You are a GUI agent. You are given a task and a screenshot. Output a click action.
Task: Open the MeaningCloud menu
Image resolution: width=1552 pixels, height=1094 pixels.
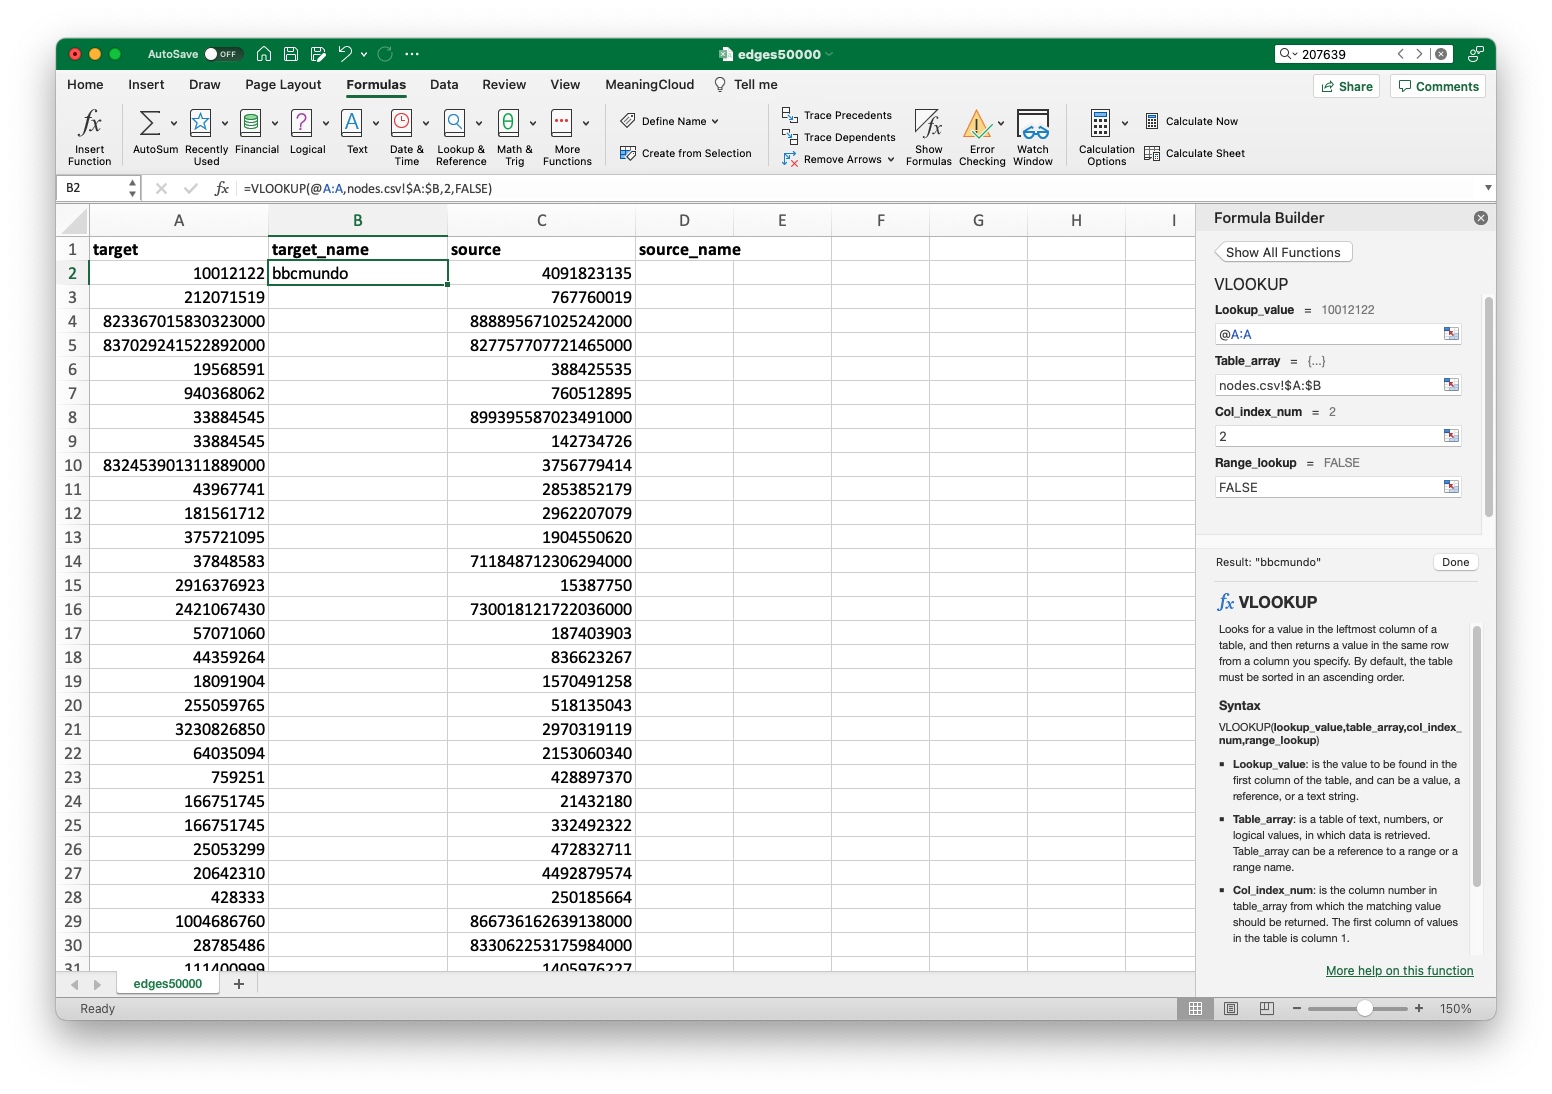tap(649, 85)
